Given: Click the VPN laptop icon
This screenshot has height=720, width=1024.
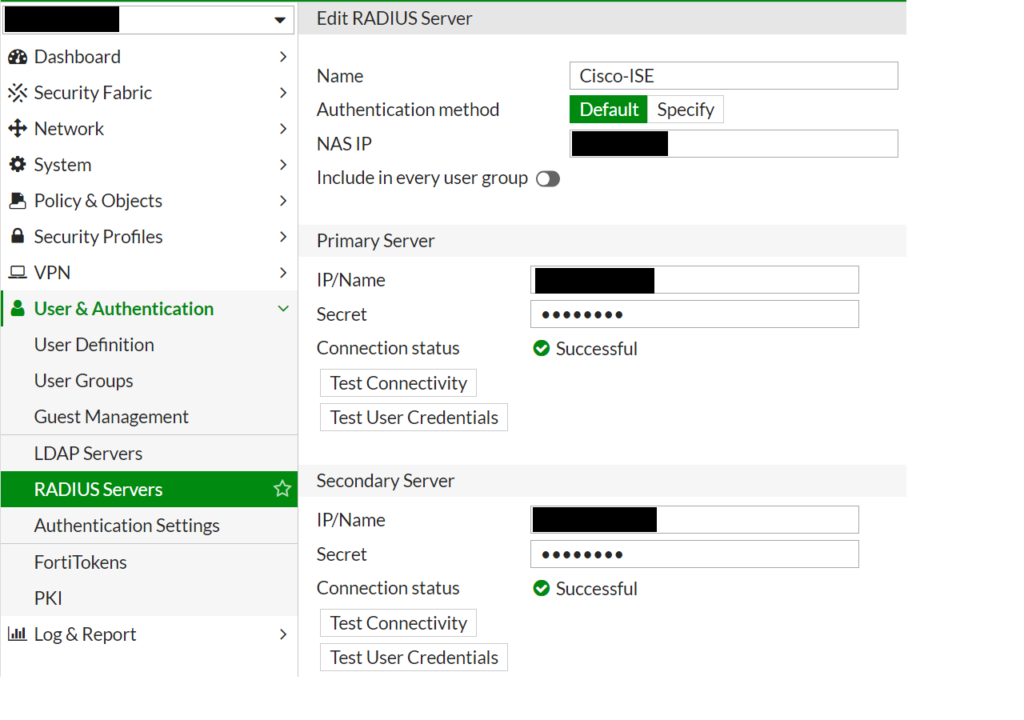Looking at the screenshot, I should click(x=17, y=273).
